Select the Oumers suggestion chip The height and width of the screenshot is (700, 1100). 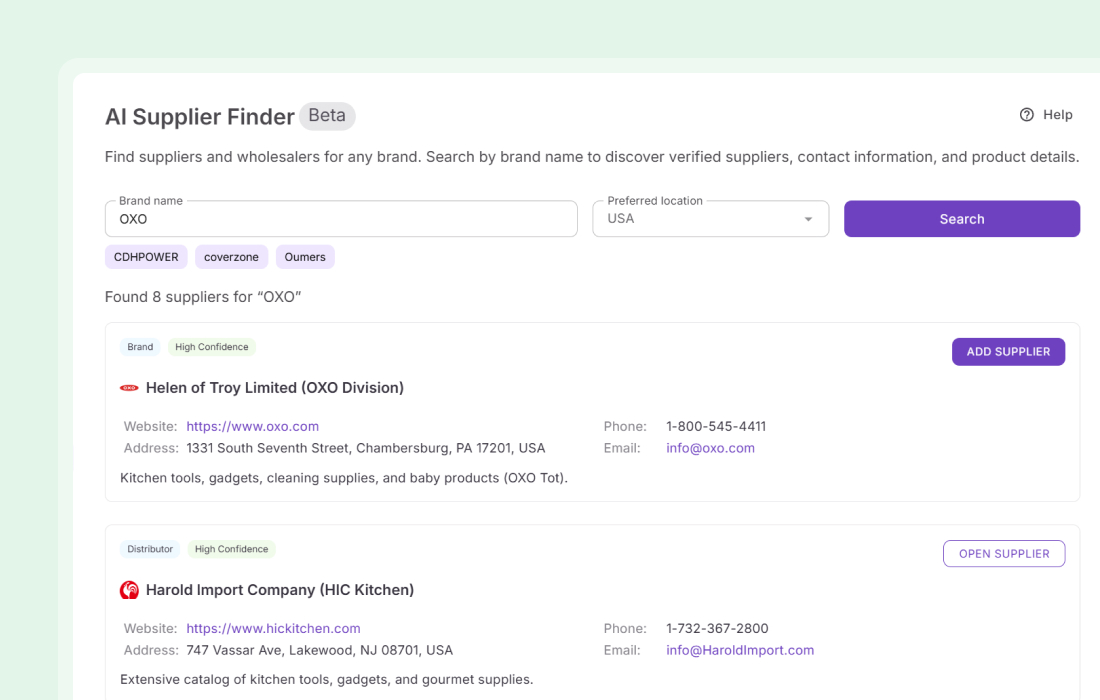(x=305, y=256)
